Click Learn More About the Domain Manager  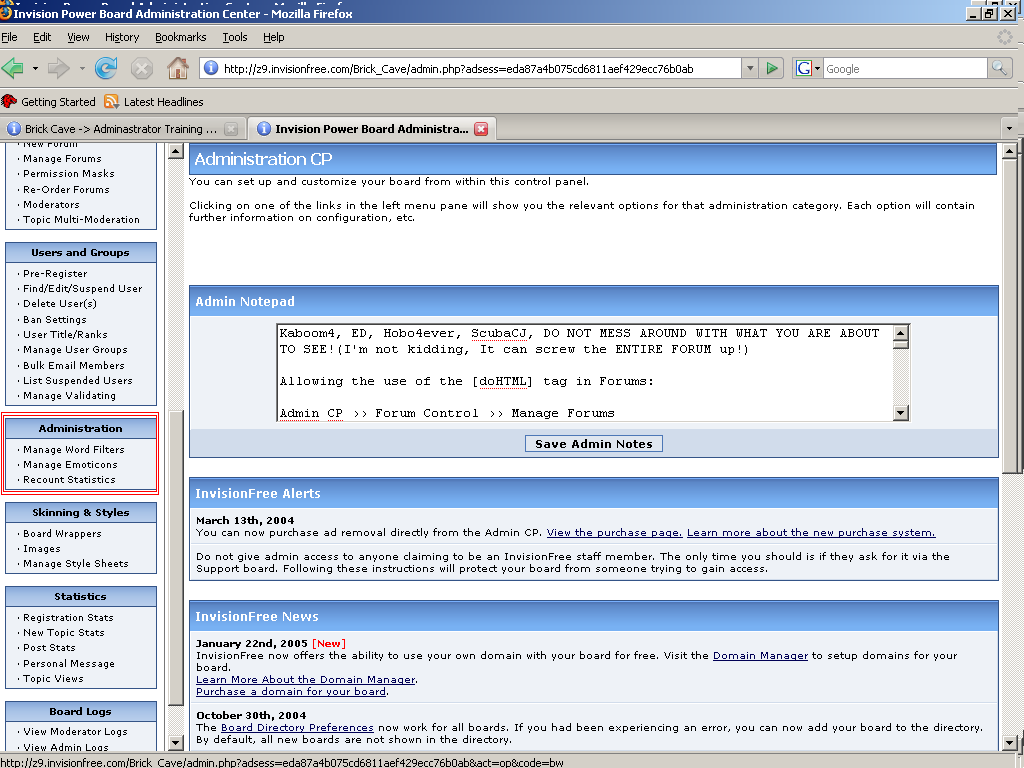(x=306, y=680)
